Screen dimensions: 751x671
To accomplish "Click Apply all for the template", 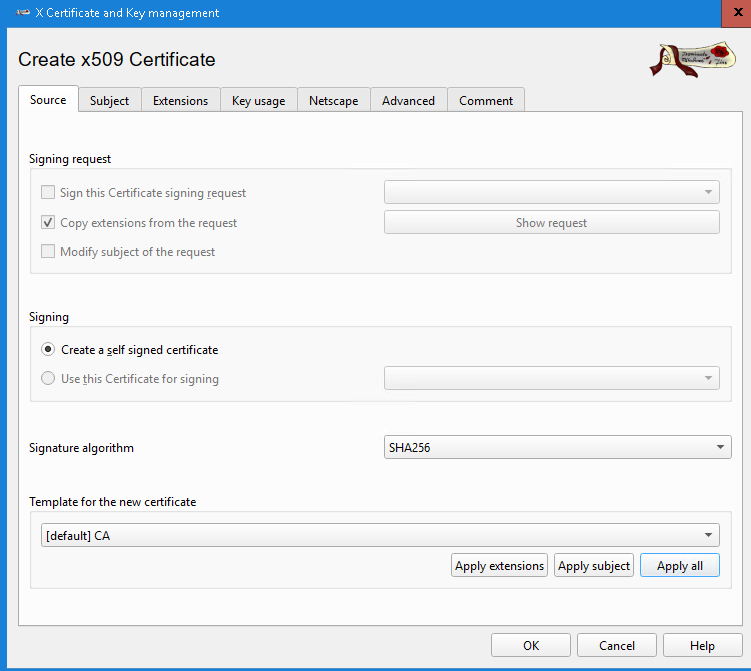I will pyautogui.click(x=679, y=566).
